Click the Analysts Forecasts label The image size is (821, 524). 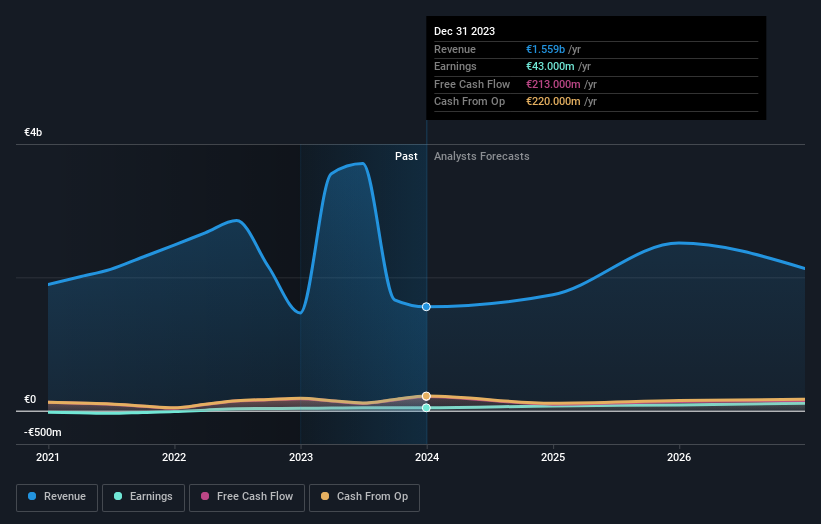coord(482,157)
